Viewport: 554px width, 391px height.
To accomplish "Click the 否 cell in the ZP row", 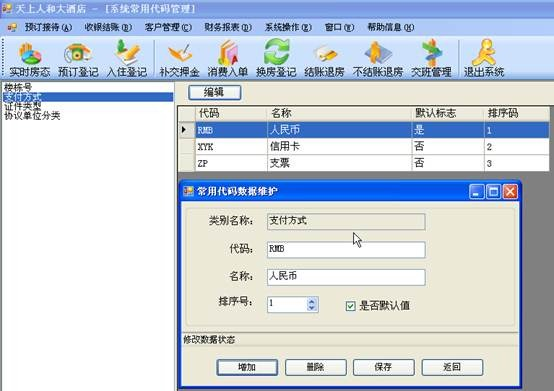I will point(448,163).
